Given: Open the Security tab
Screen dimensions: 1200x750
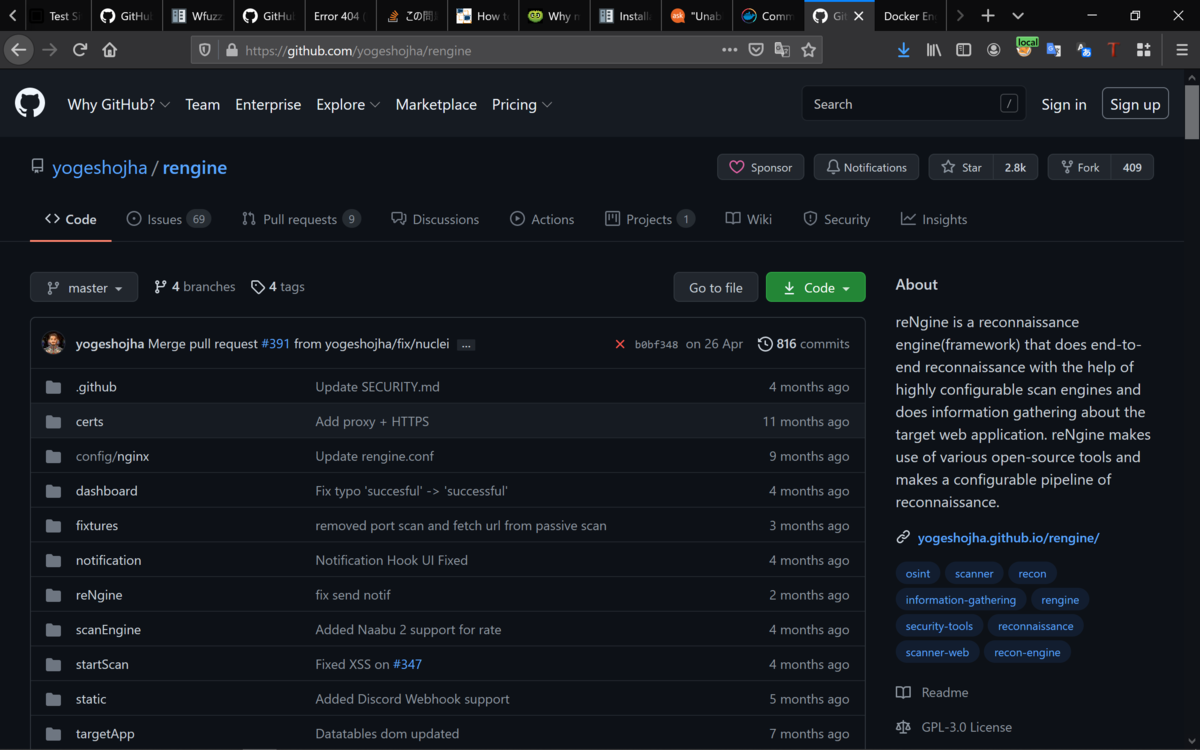Looking at the screenshot, I should [x=837, y=219].
